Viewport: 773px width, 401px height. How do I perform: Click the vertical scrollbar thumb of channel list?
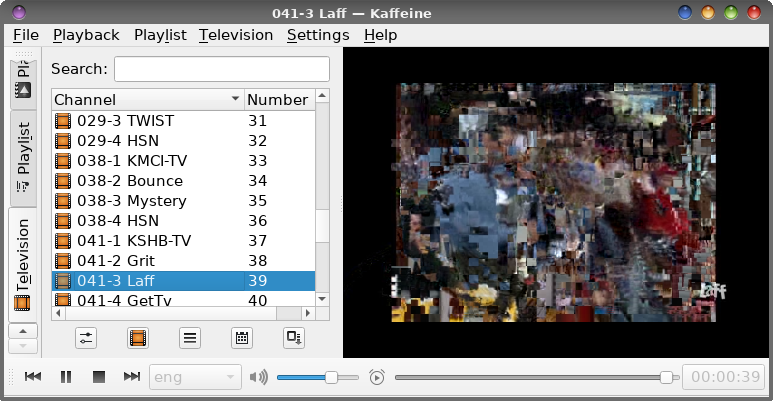click(322, 225)
